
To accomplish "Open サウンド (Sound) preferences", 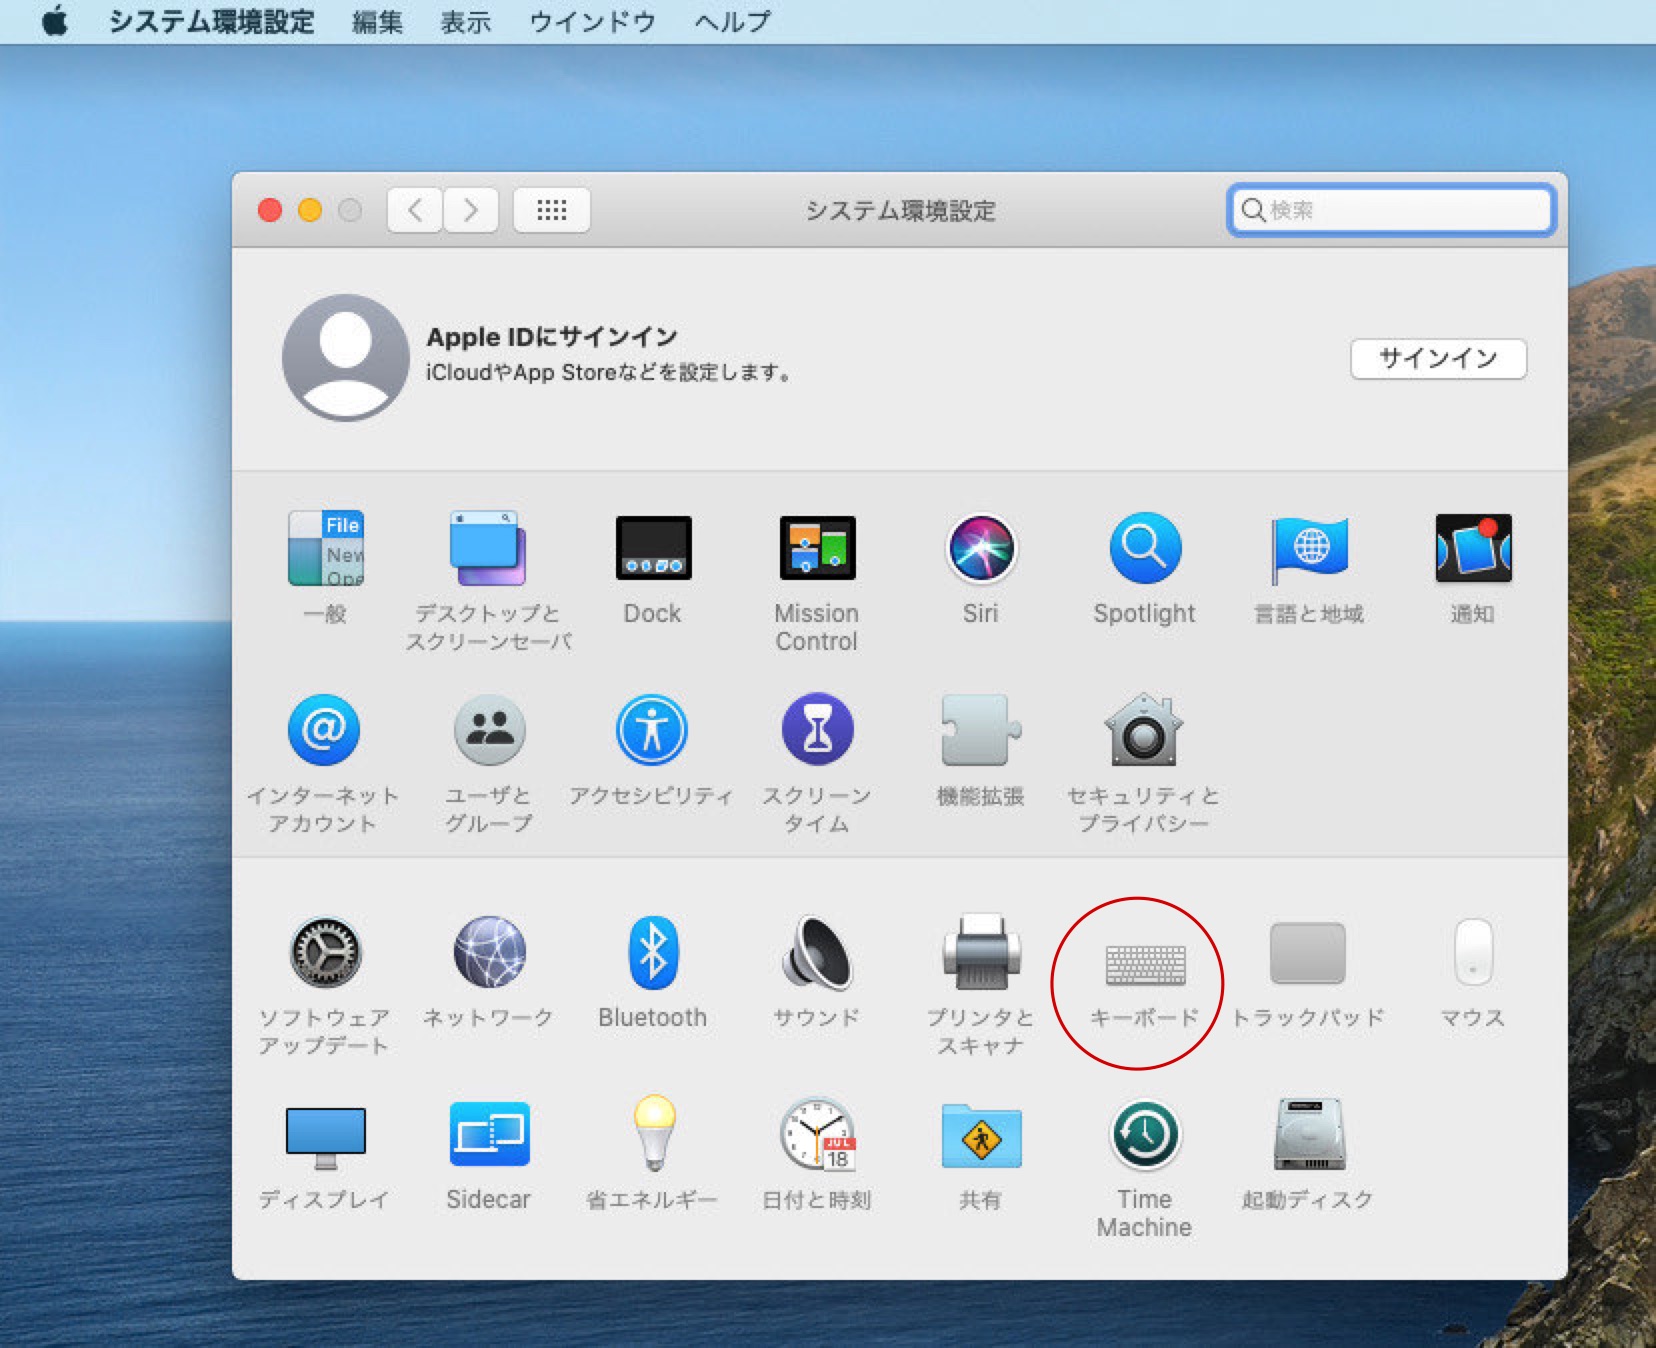I will [817, 953].
